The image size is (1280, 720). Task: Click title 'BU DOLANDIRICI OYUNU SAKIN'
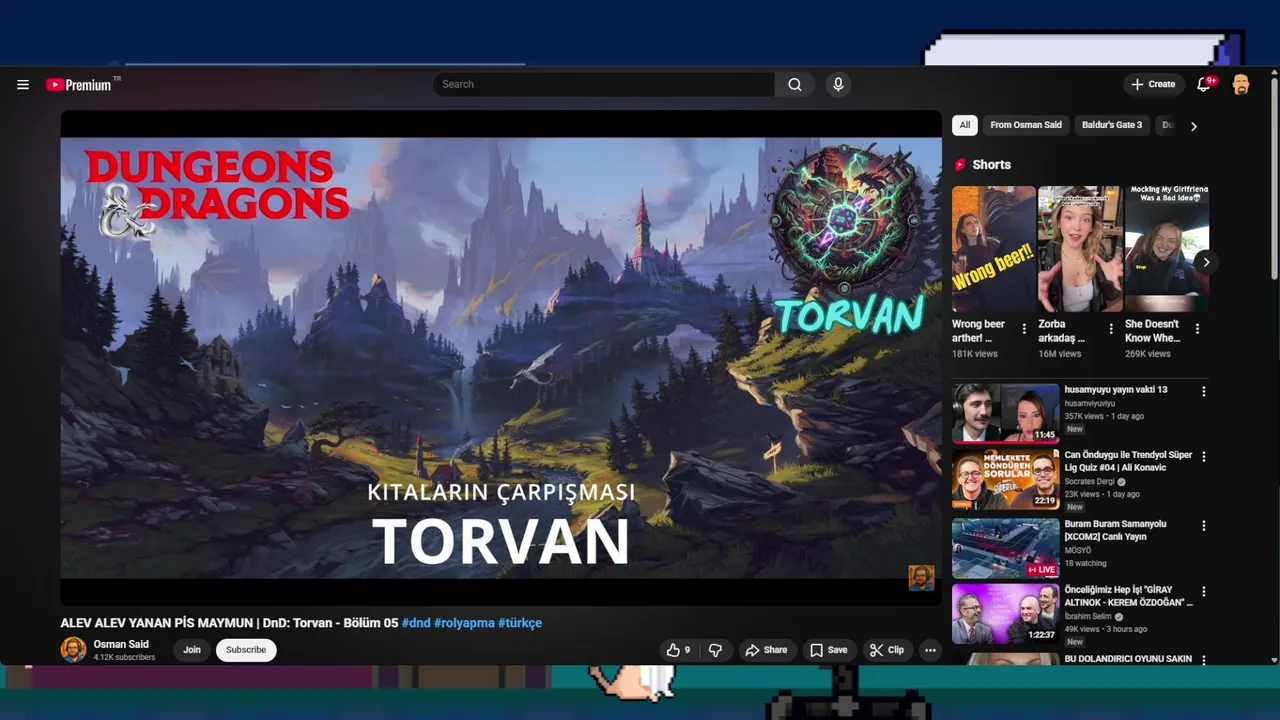coord(1128,659)
